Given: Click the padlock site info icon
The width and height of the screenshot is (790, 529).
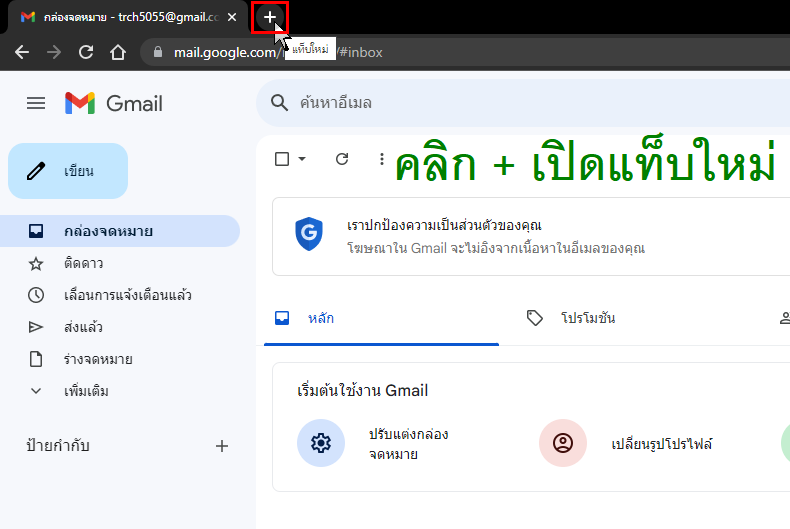Looking at the screenshot, I should click(x=158, y=52).
